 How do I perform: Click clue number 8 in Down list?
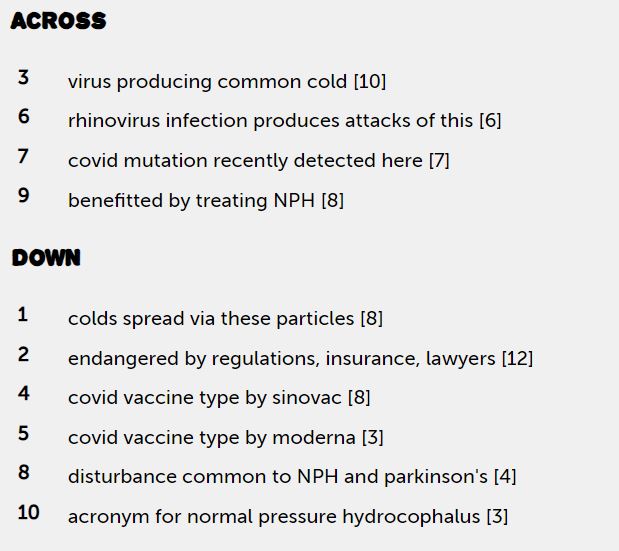coord(23,473)
